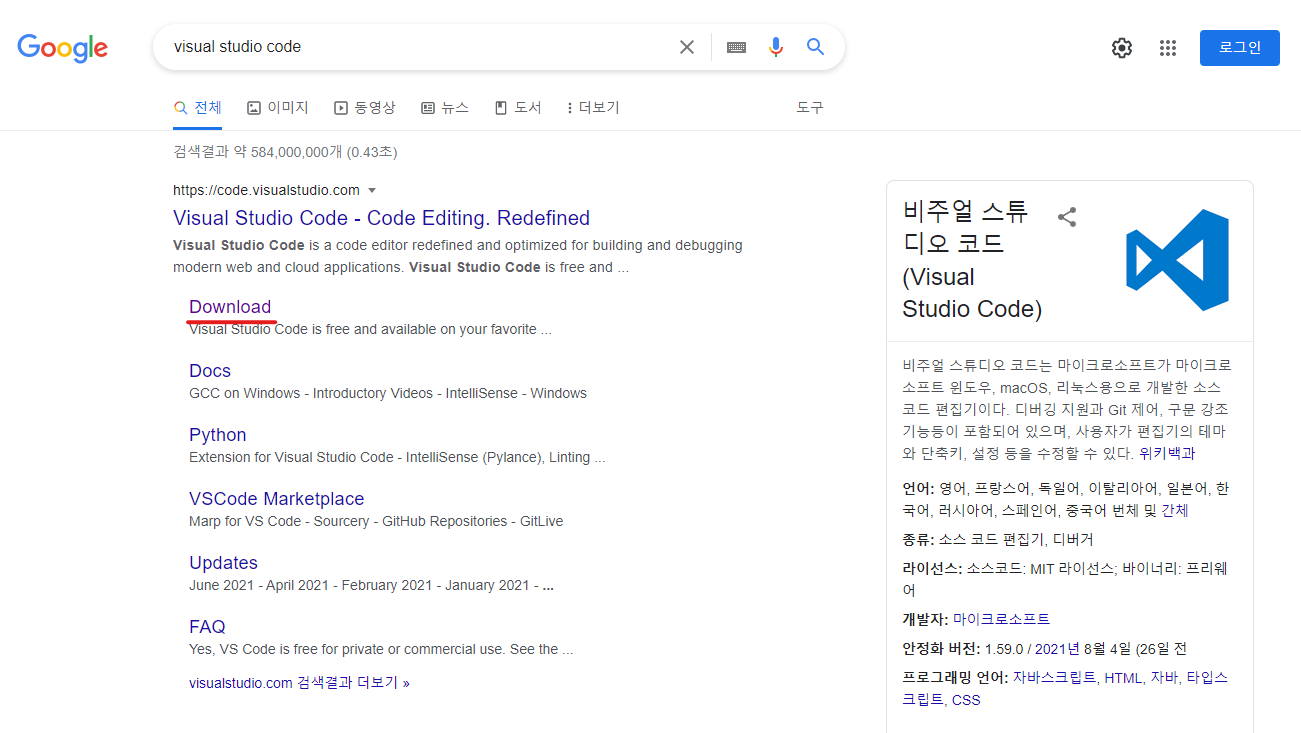Open the 도구 search tools

pyautogui.click(x=810, y=108)
